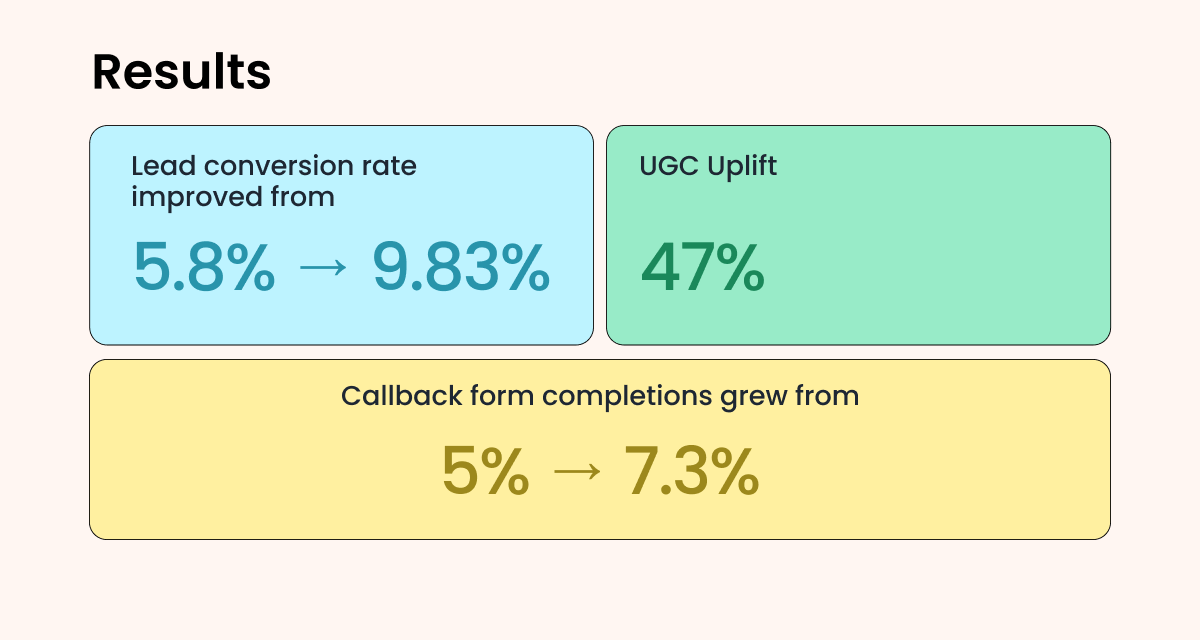Select the 5% callback starting value
Screen dimensions: 1200x640
pyautogui.click(x=485, y=473)
